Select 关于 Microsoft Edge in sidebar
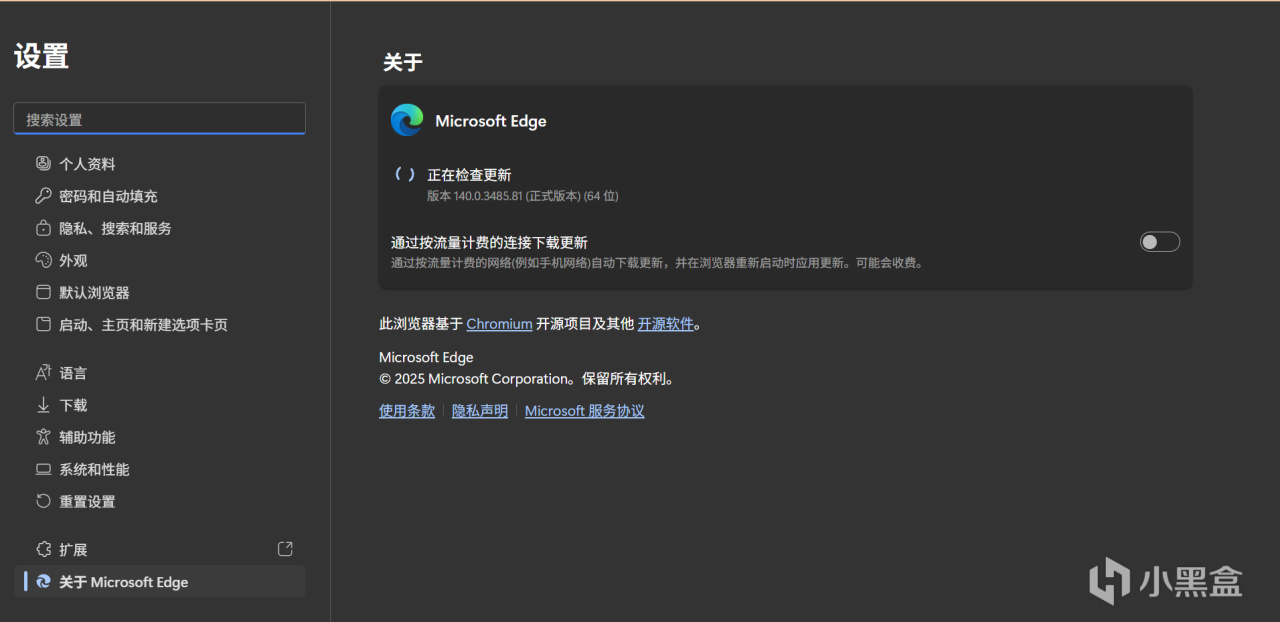The image size is (1280, 622). coord(123,582)
